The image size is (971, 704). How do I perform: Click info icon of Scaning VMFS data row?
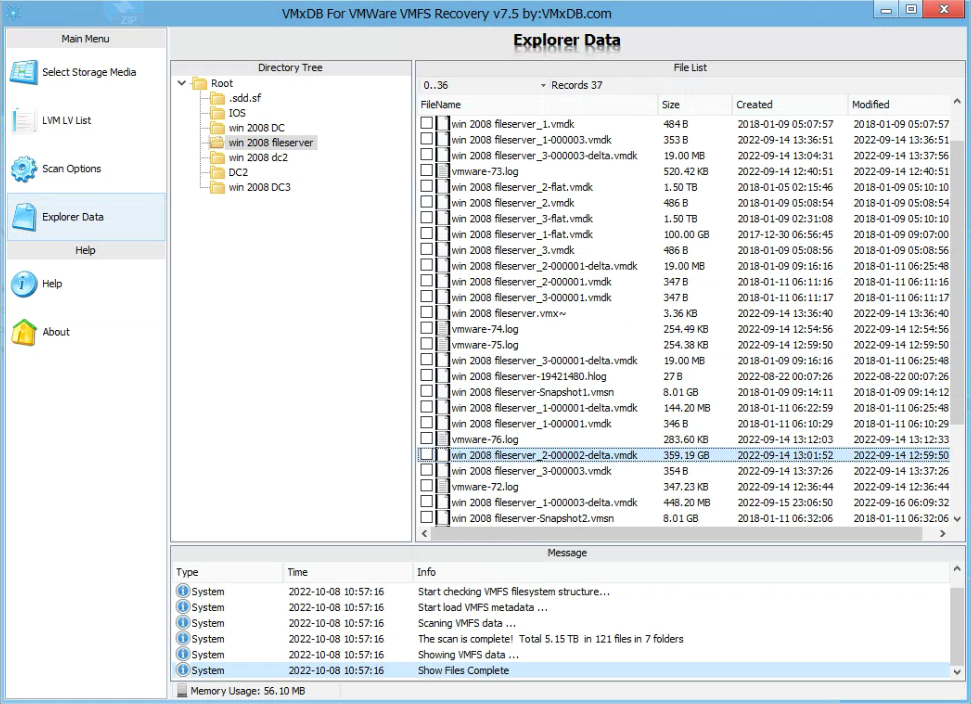(x=183, y=622)
